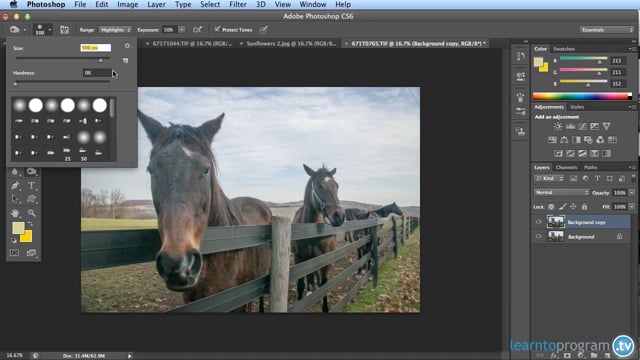
Task: Click the airbrush build-up icon
Action: click(x=198, y=30)
